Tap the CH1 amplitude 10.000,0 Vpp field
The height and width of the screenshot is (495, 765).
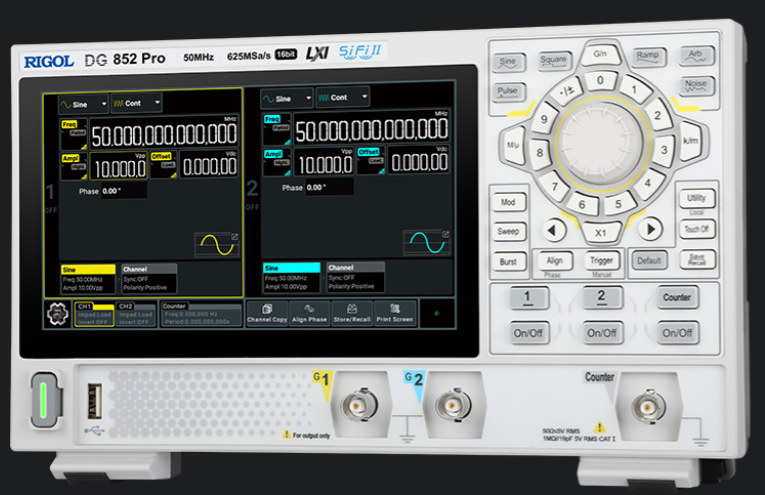click(119, 167)
